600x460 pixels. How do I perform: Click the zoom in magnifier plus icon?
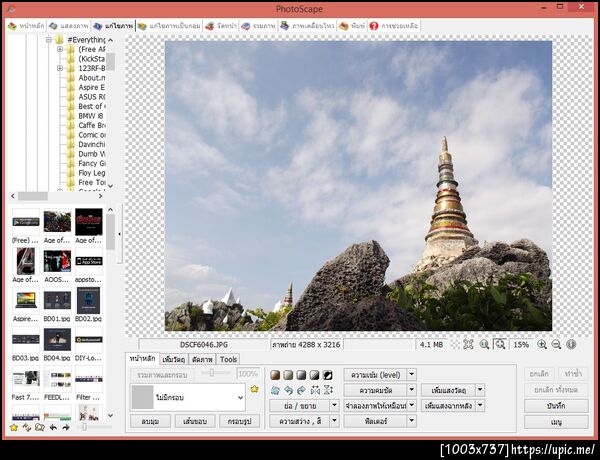[542, 344]
